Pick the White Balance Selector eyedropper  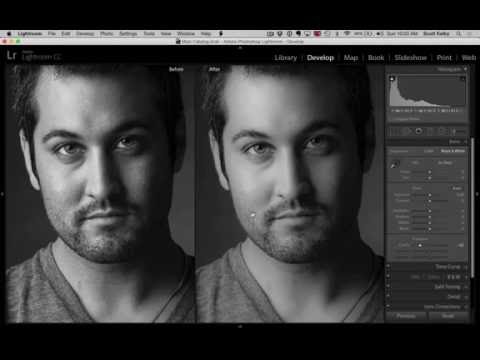[395, 165]
